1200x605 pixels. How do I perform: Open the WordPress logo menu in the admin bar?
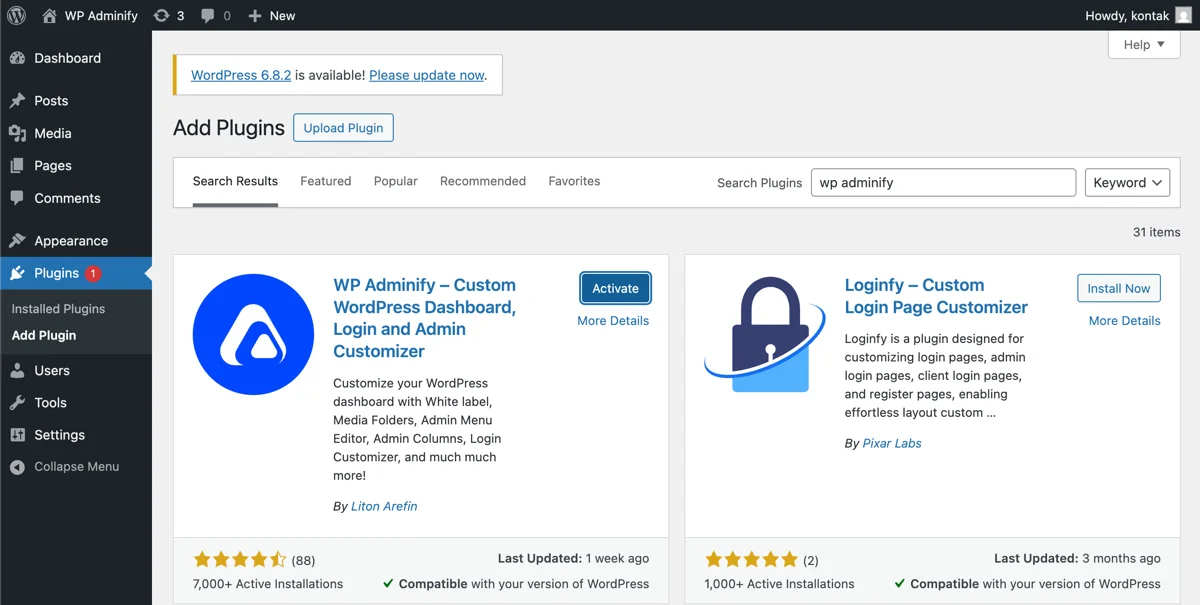click(16, 15)
